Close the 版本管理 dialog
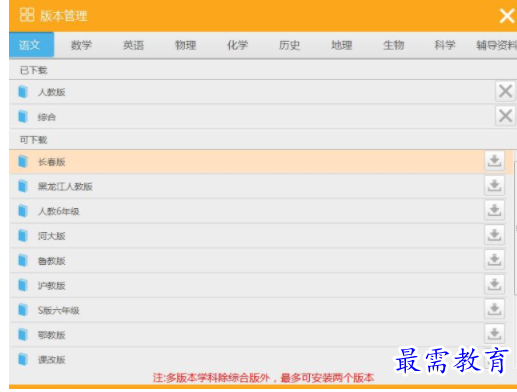The image size is (517, 392). click(x=507, y=16)
